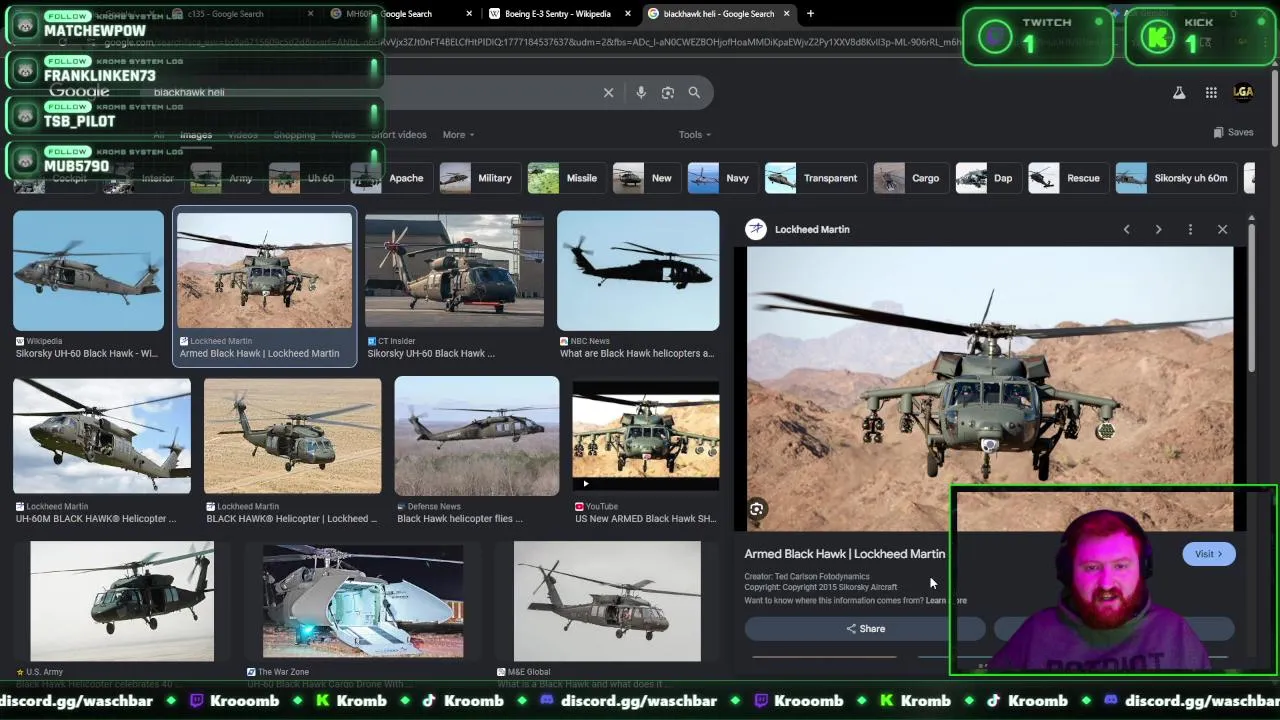Select the Missile filter chip

pyautogui.click(x=564, y=178)
